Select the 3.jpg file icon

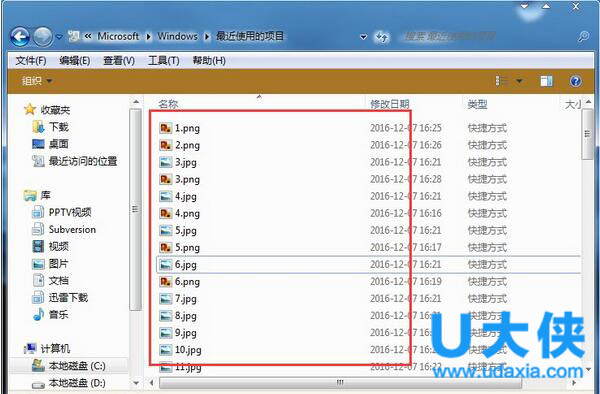(x=166, y=162)
